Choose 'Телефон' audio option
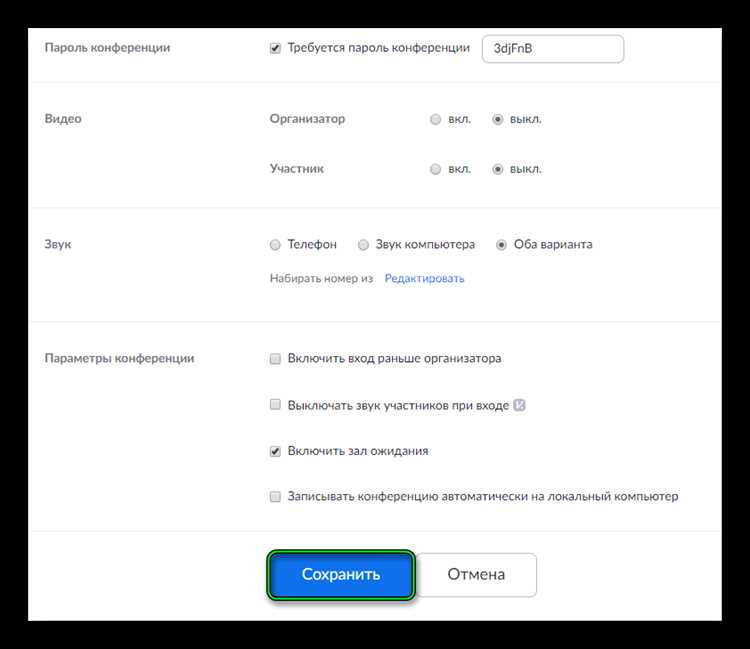 click(x=275, y=245)
